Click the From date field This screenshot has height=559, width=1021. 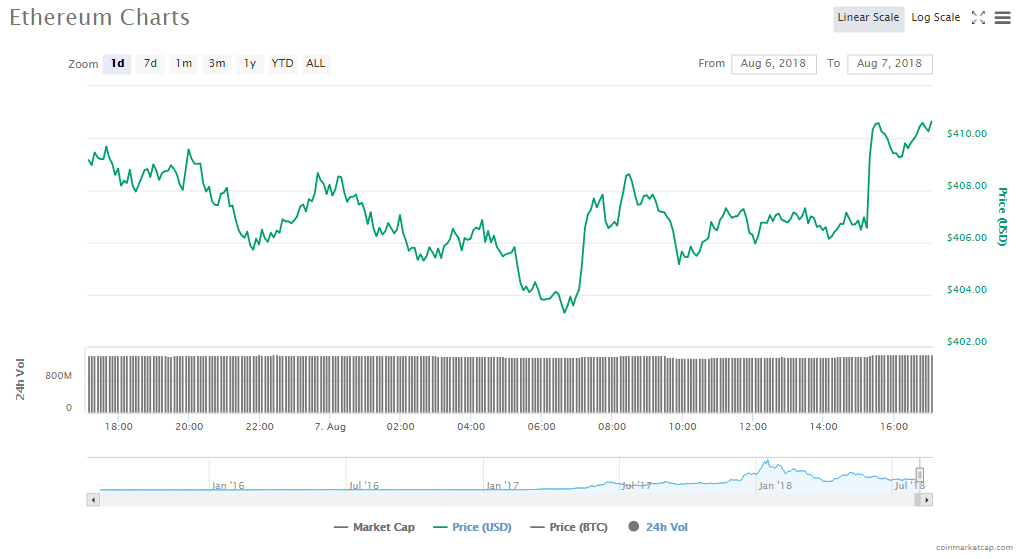tap(773, 64)
